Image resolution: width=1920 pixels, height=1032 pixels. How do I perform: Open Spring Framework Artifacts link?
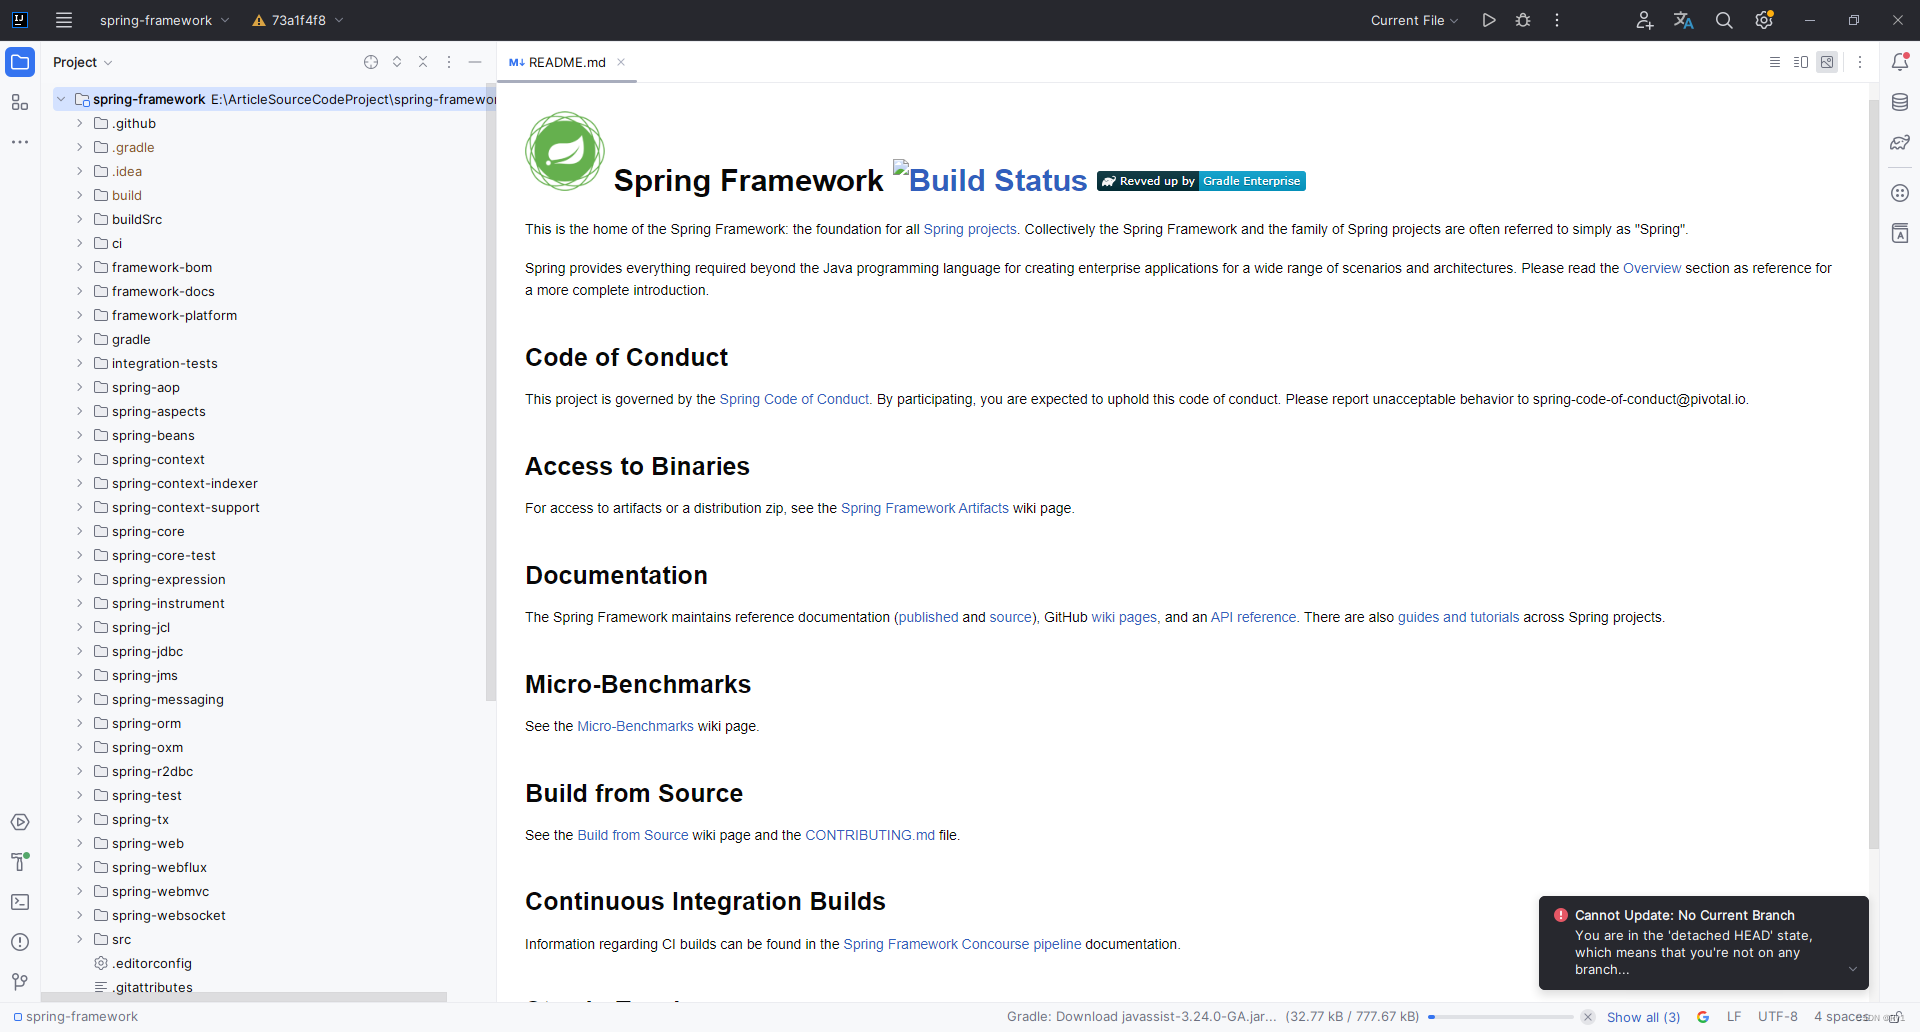click(x=925, y=508)
